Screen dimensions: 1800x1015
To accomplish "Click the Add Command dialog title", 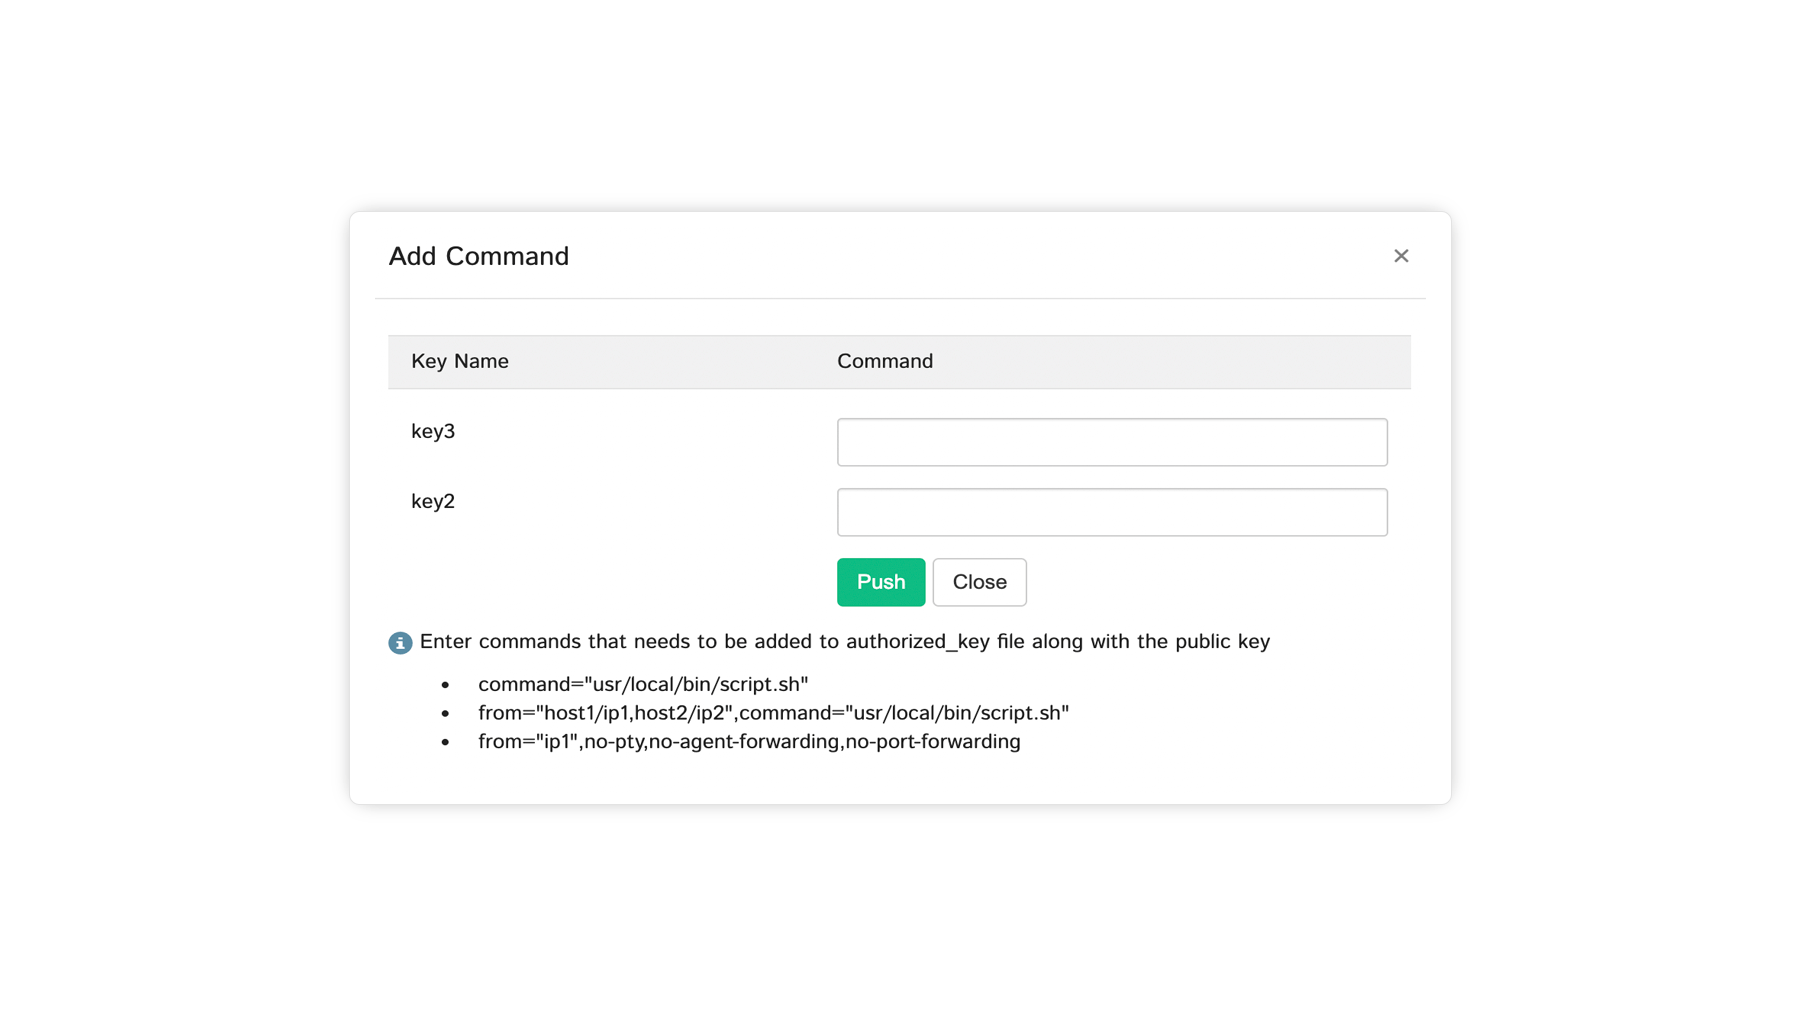I will pos(478,256).
